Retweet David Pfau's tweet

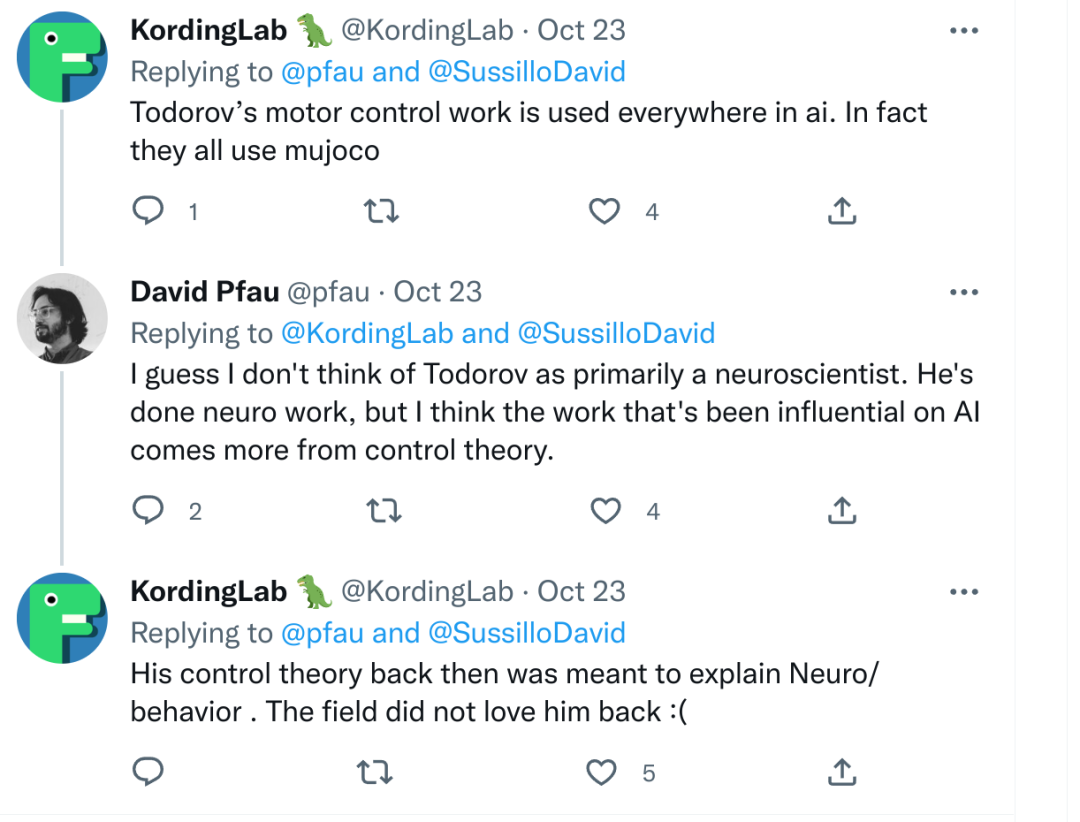tap(378, 511)
